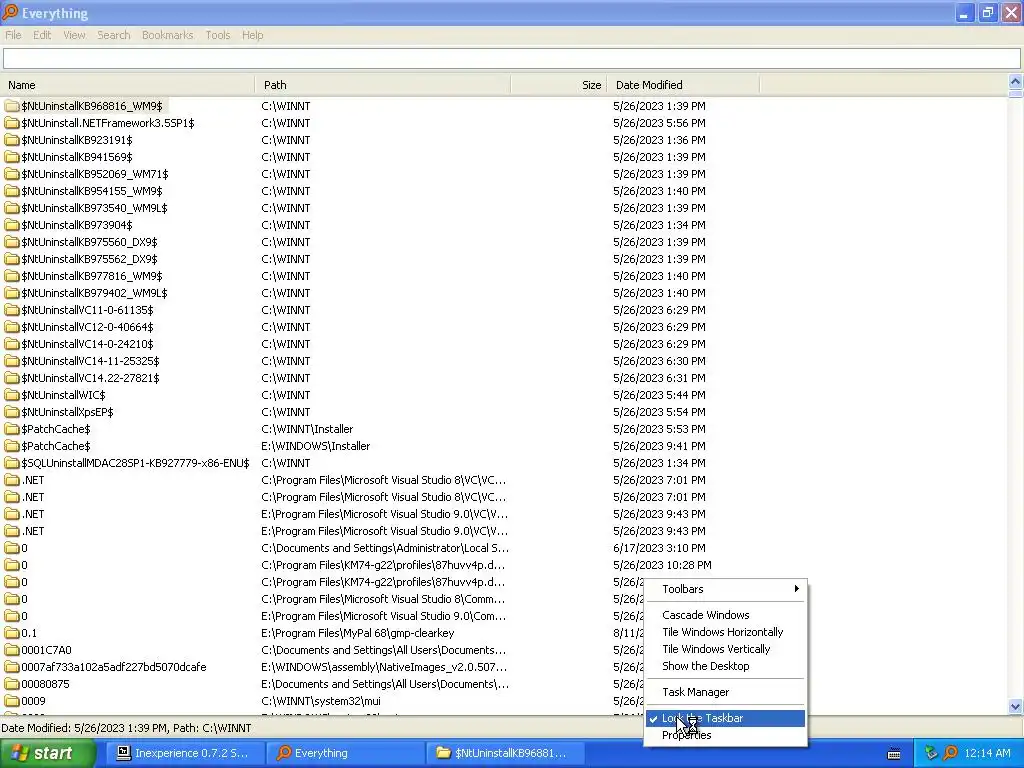Click folder icon of $NtUninstallVC11-0-61135$
Screen dimensions: 1024x768
[12, 310]
